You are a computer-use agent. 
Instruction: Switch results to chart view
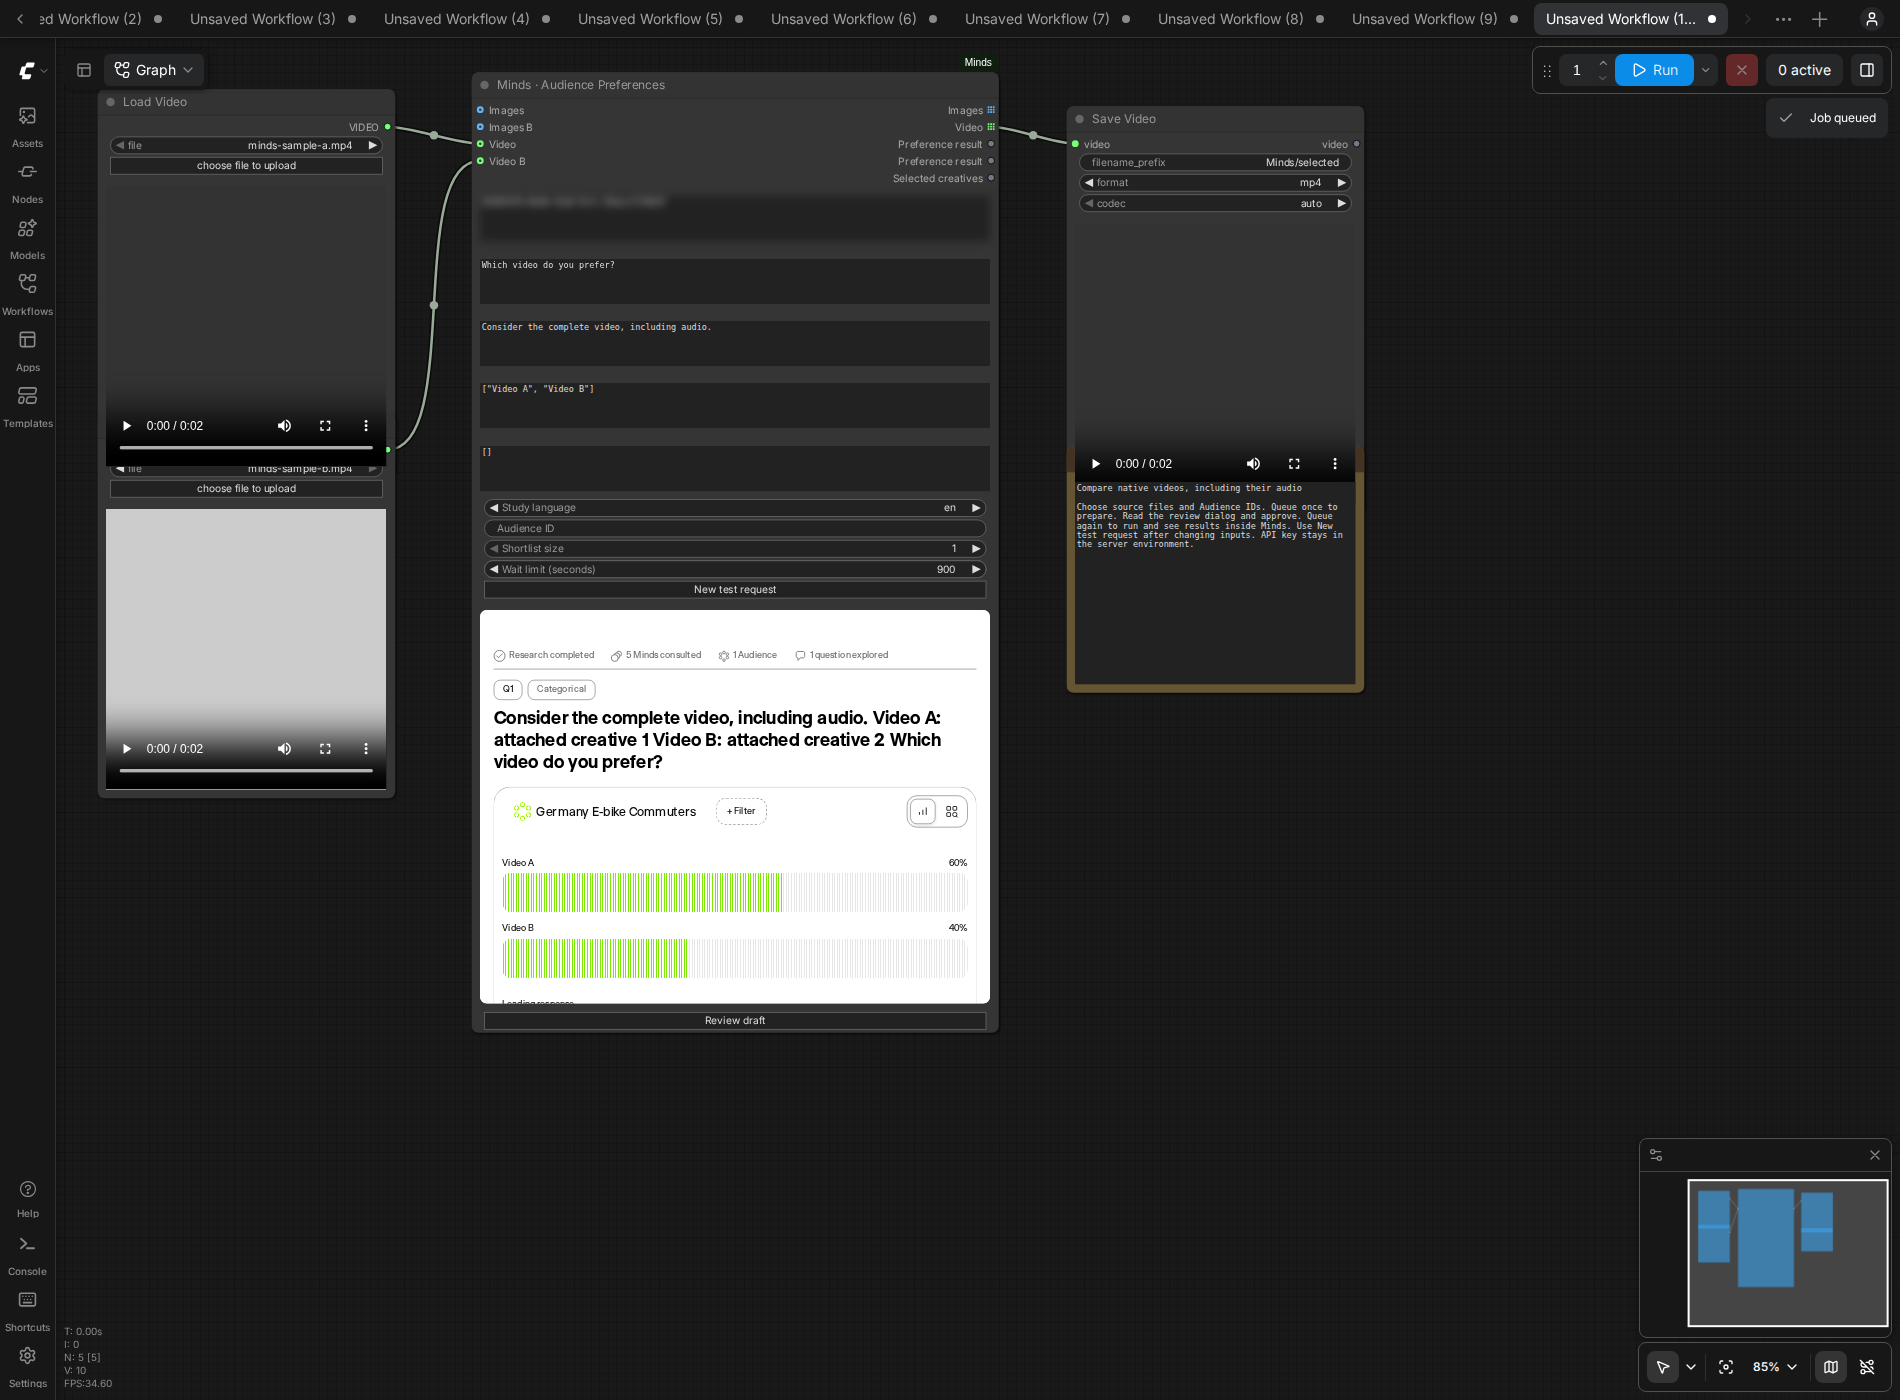[x=923, y=812]
